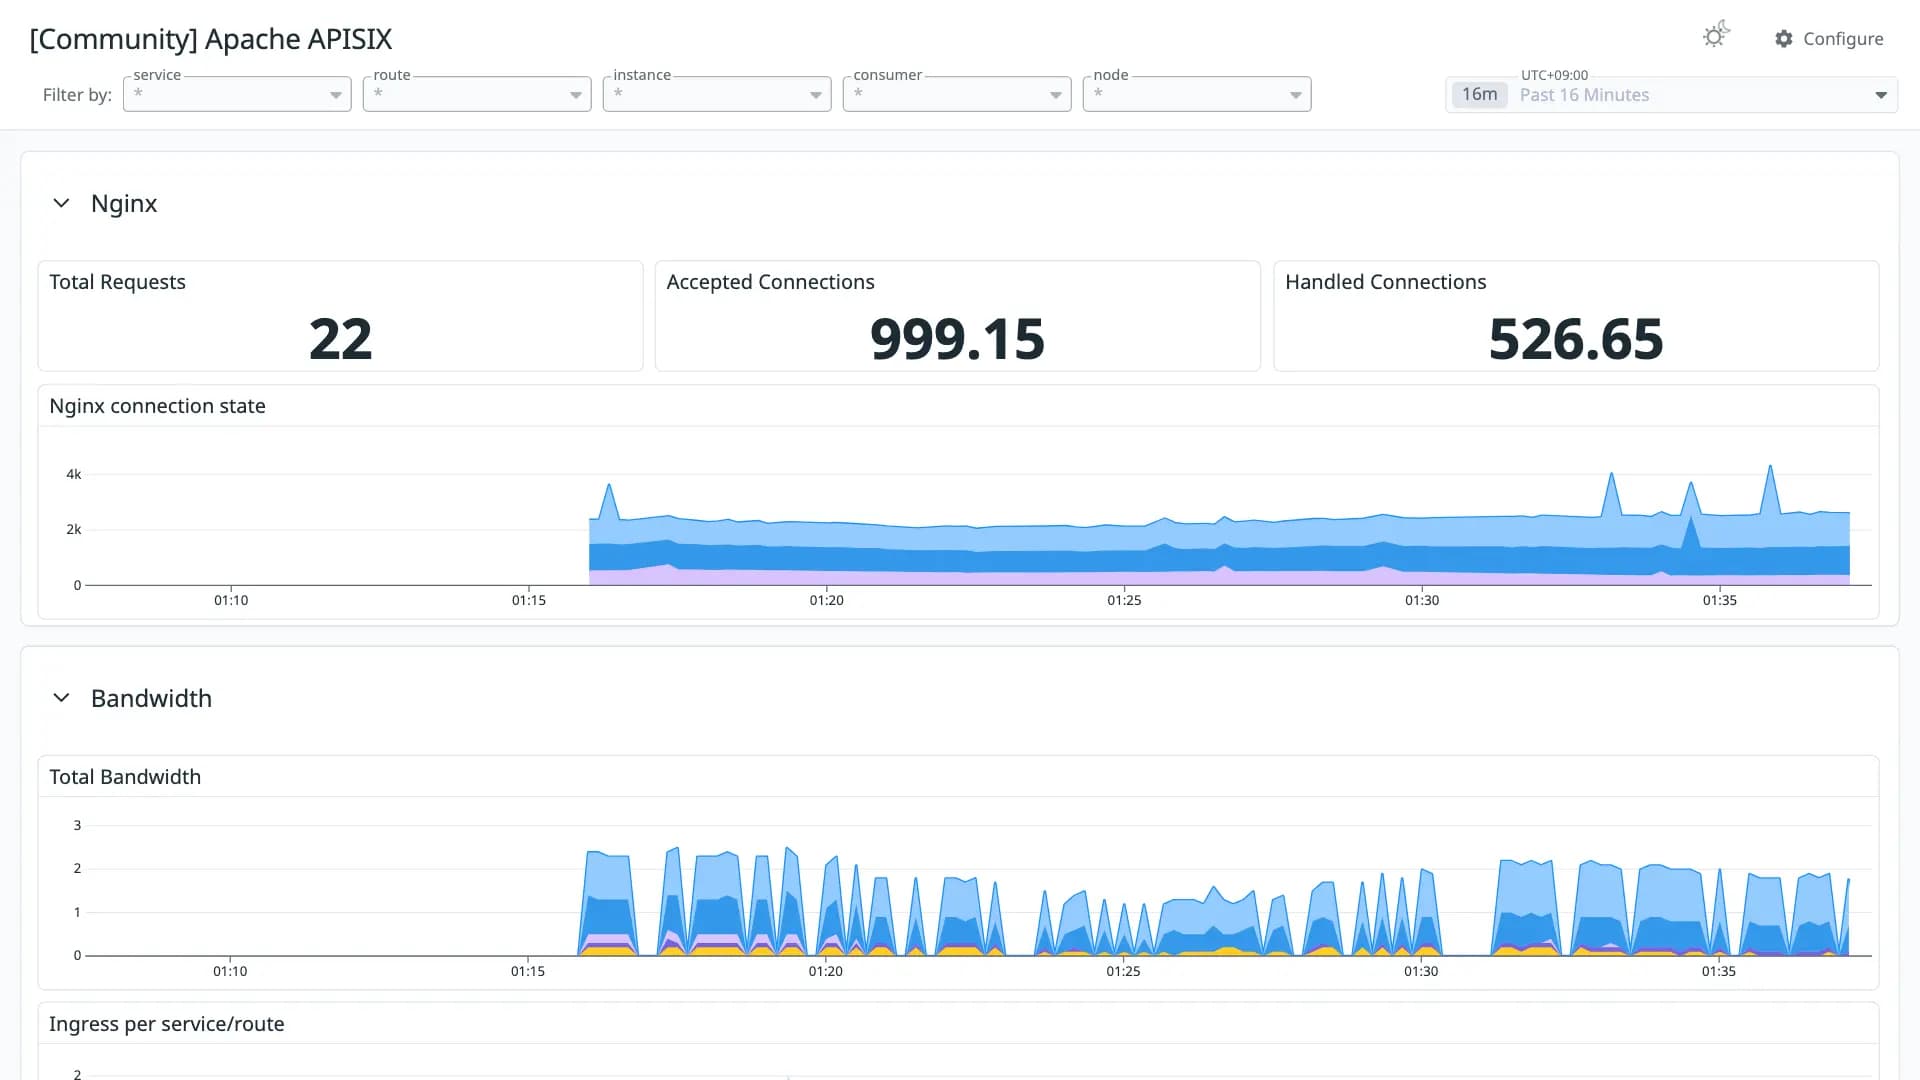1920x1080 pixels.
Task: Open the Past 16 Minutes time range selector
Action: click(1671, 95)
